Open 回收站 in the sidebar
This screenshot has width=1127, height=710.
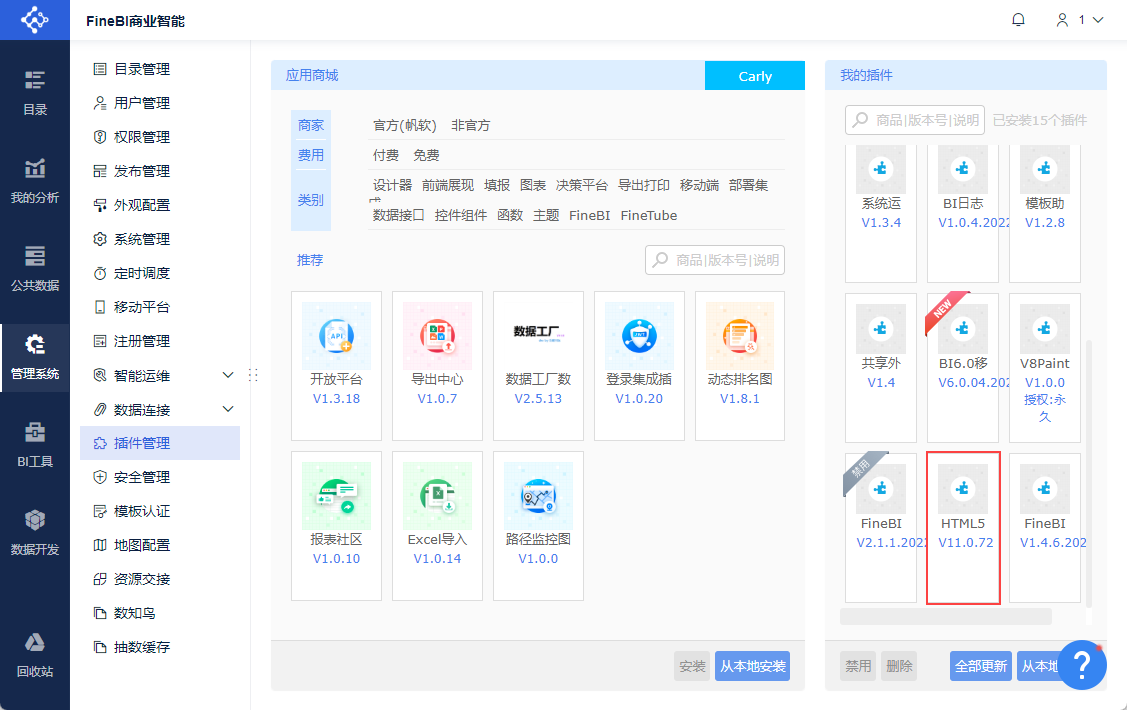tap(34, 655)
